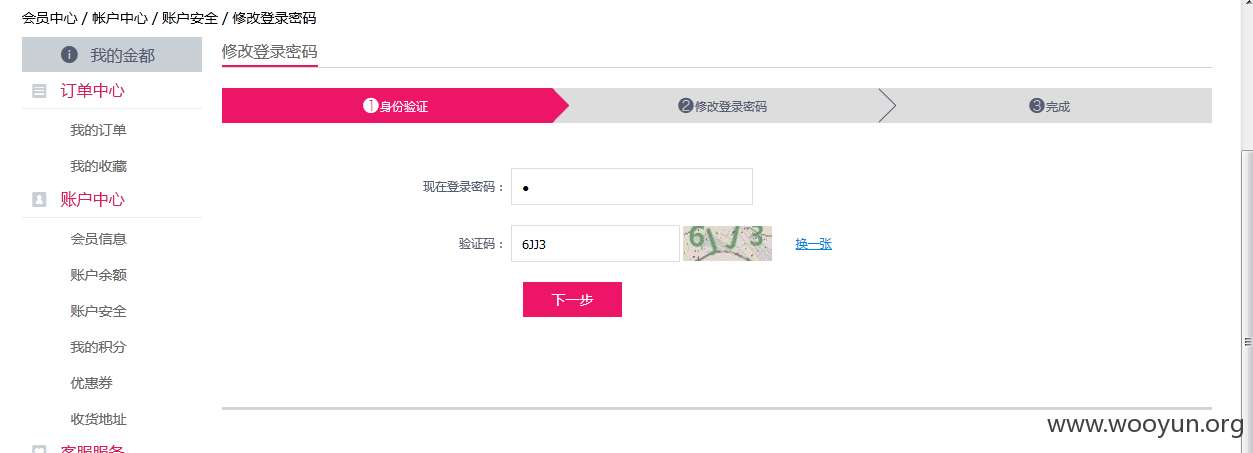The height and width of the screenshot is (453, 1253).
Task: Open 账户安全 in the sidebar
Action: point(98,311)
